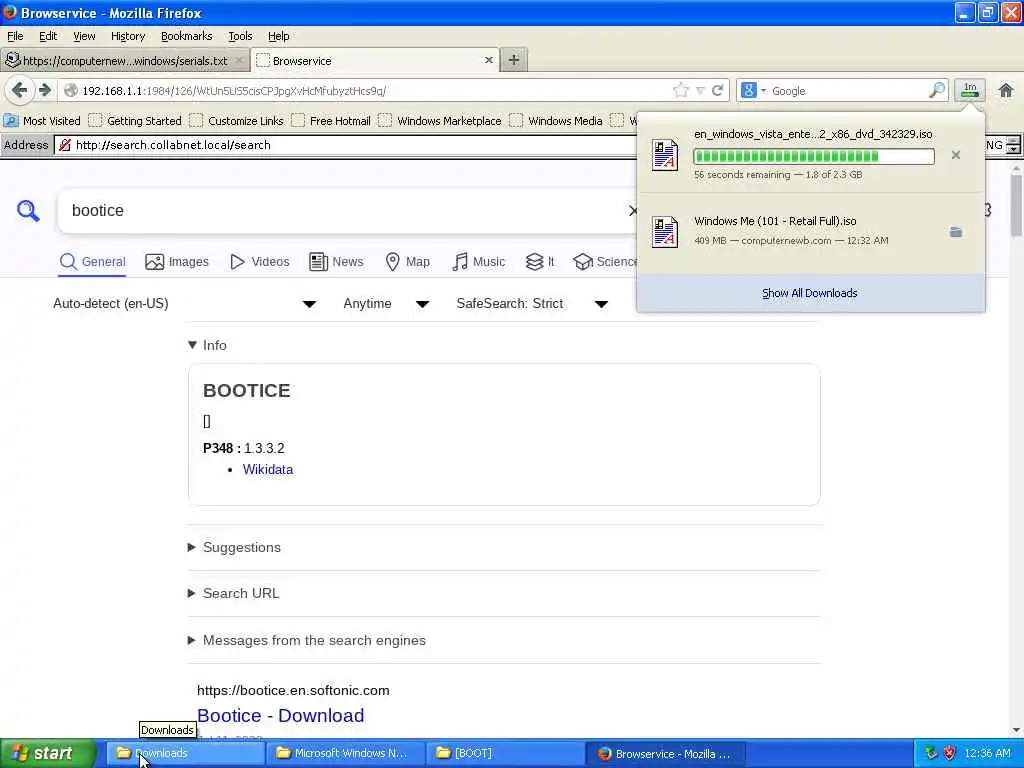Click the Firefox forward arrow button
1024x768 pixels.
44,90
